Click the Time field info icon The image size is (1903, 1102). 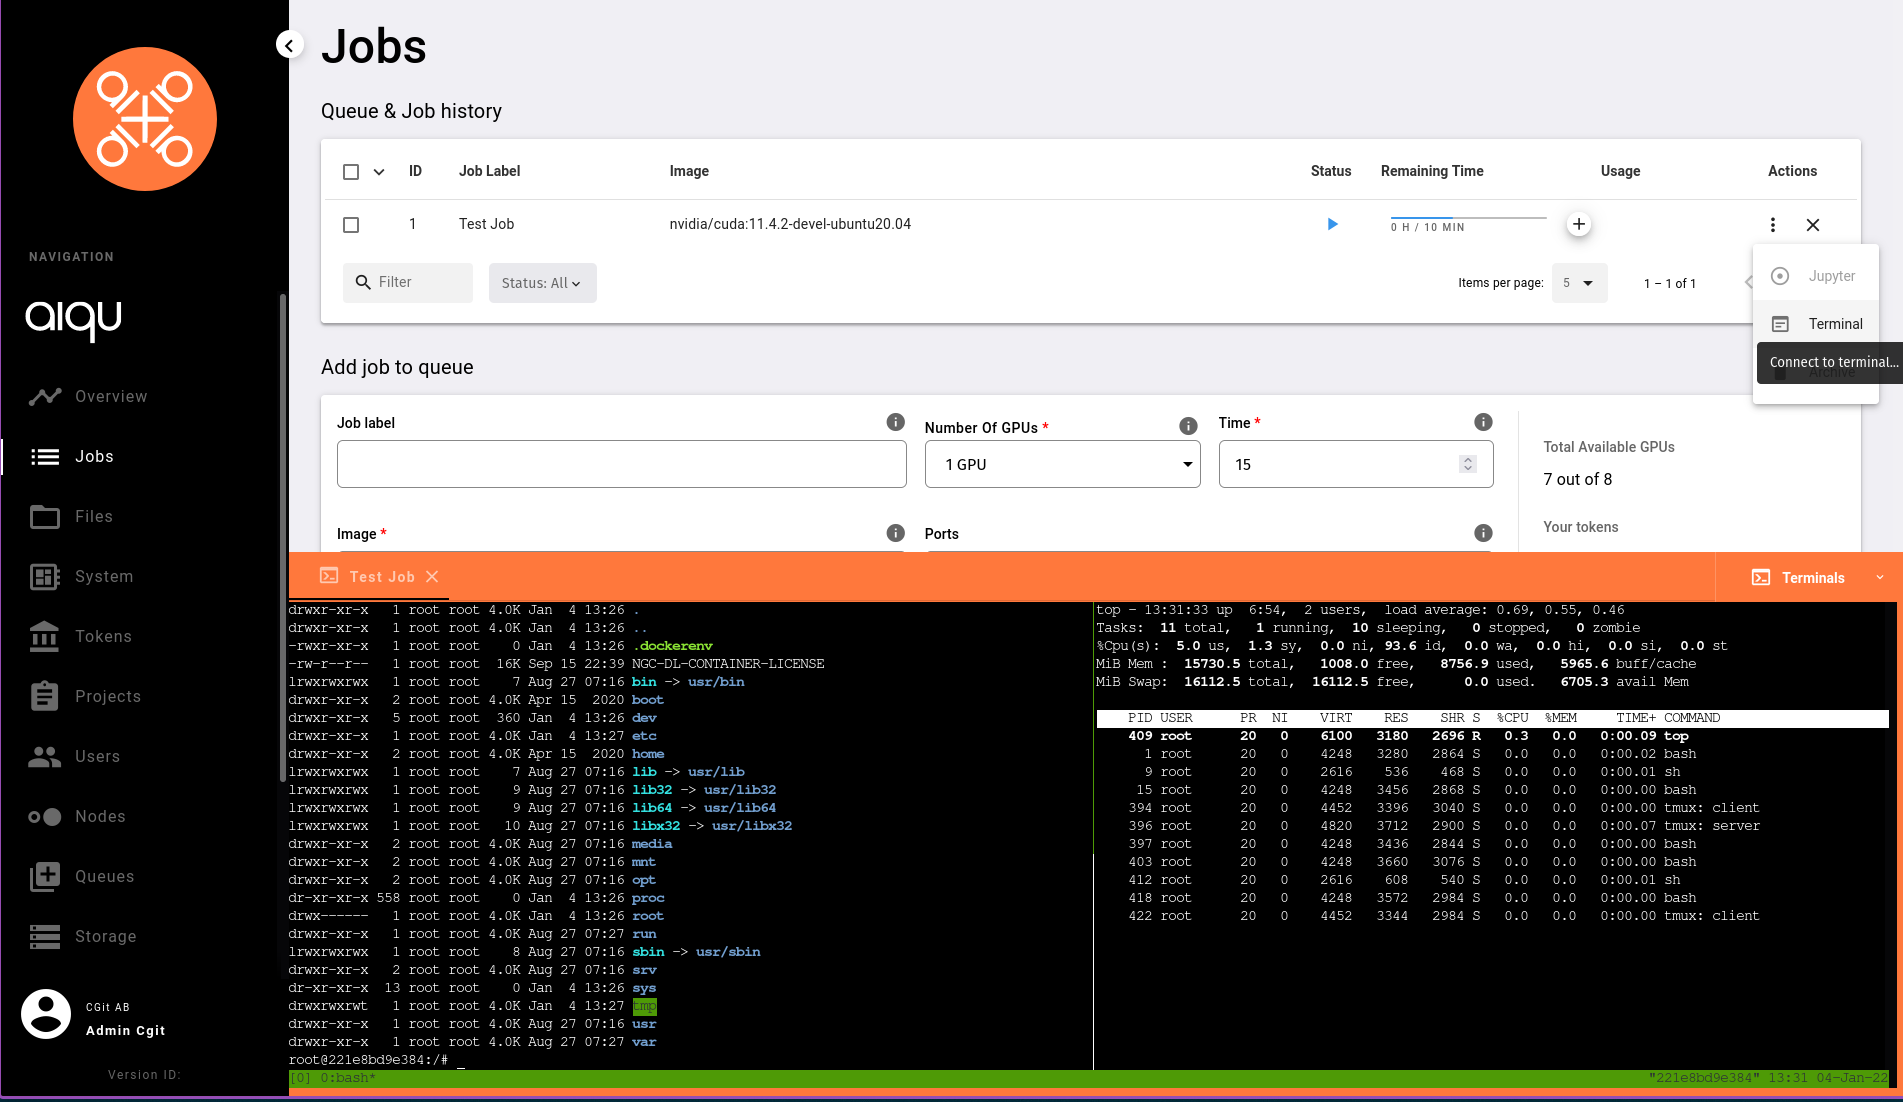[x=1482, y=422]
